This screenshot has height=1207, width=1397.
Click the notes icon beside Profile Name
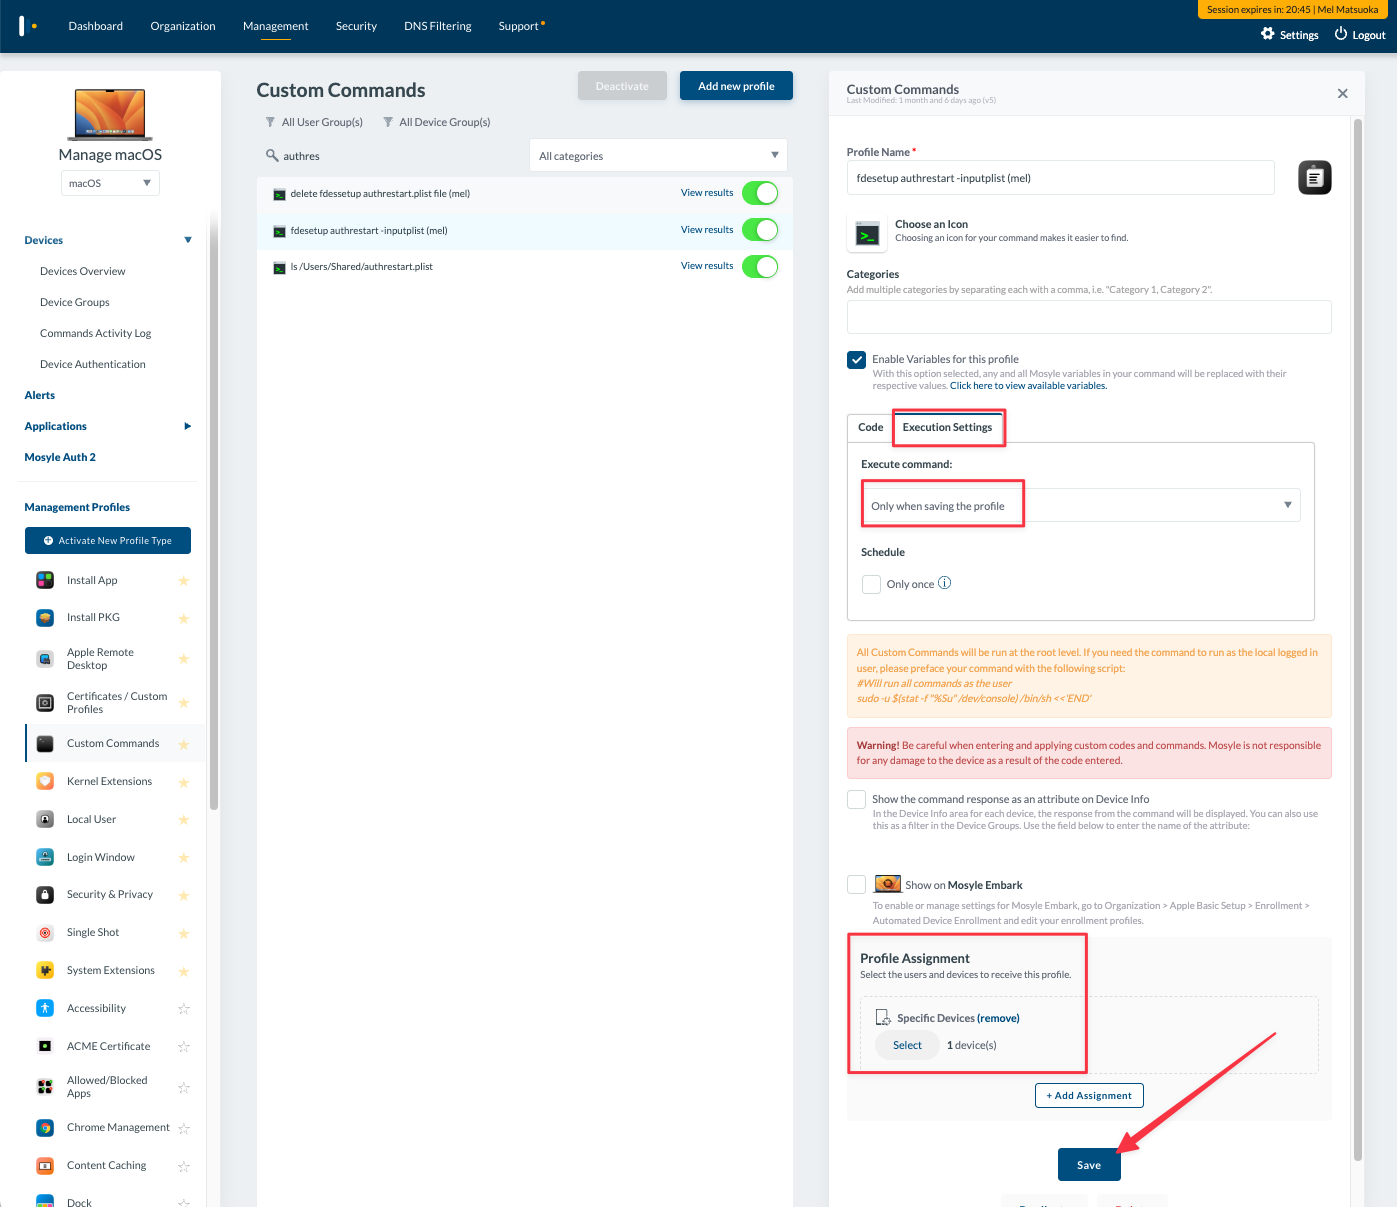point(1314,178)
